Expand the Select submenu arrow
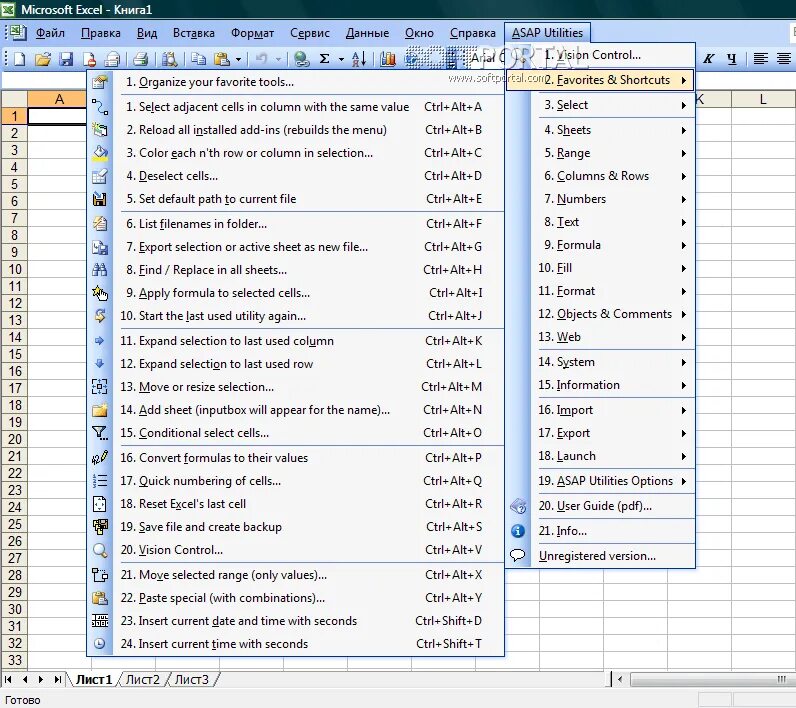 684,105
